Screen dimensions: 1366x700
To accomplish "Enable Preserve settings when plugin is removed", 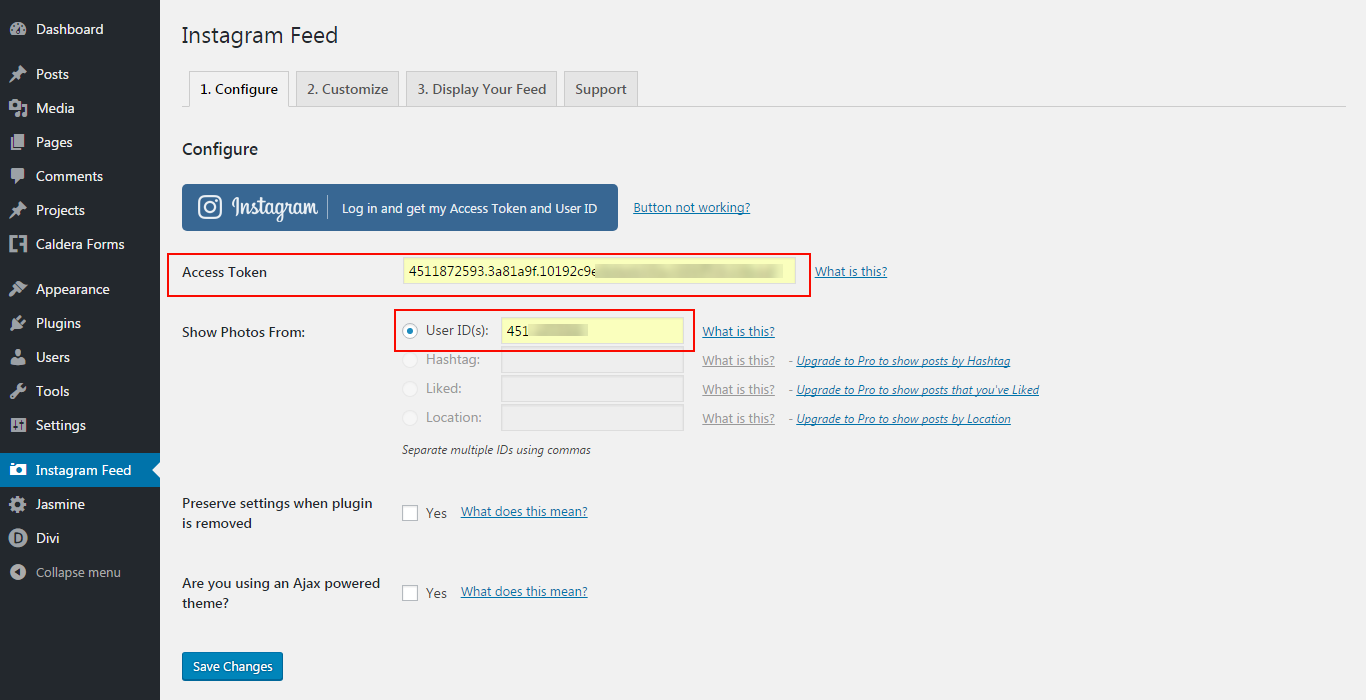I will click(410, 513).
